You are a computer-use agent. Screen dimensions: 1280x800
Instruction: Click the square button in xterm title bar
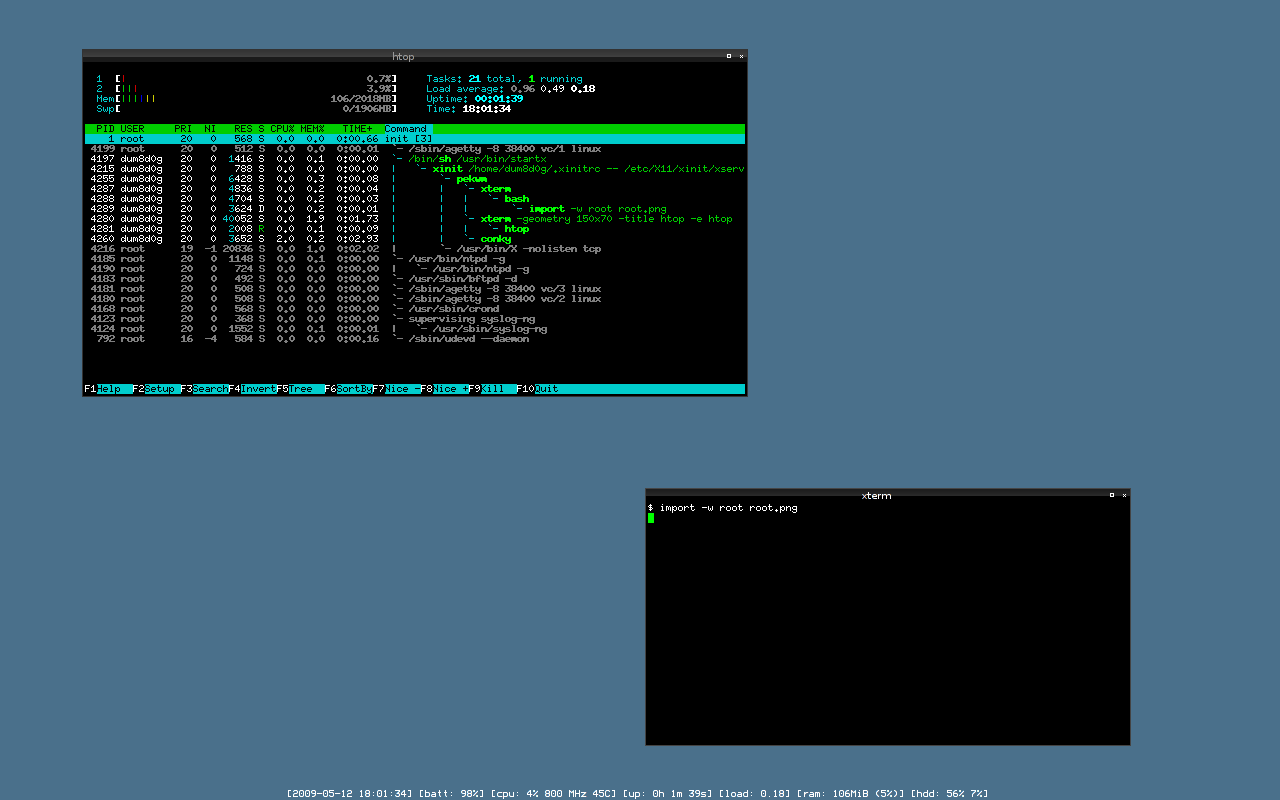[1112, 495]
